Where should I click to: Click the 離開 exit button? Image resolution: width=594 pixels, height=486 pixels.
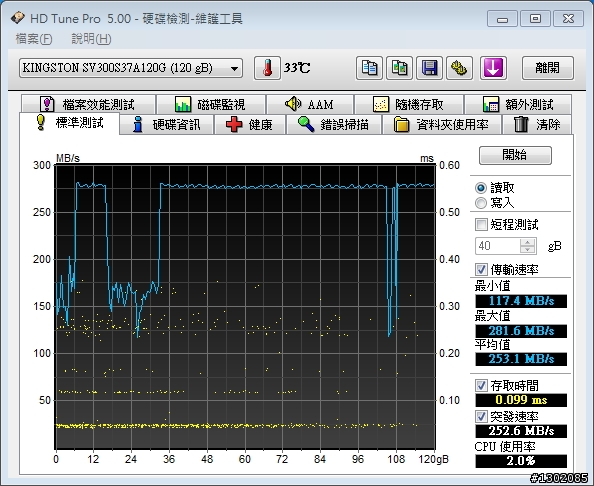pyautogui.click(x=547, y=68)
